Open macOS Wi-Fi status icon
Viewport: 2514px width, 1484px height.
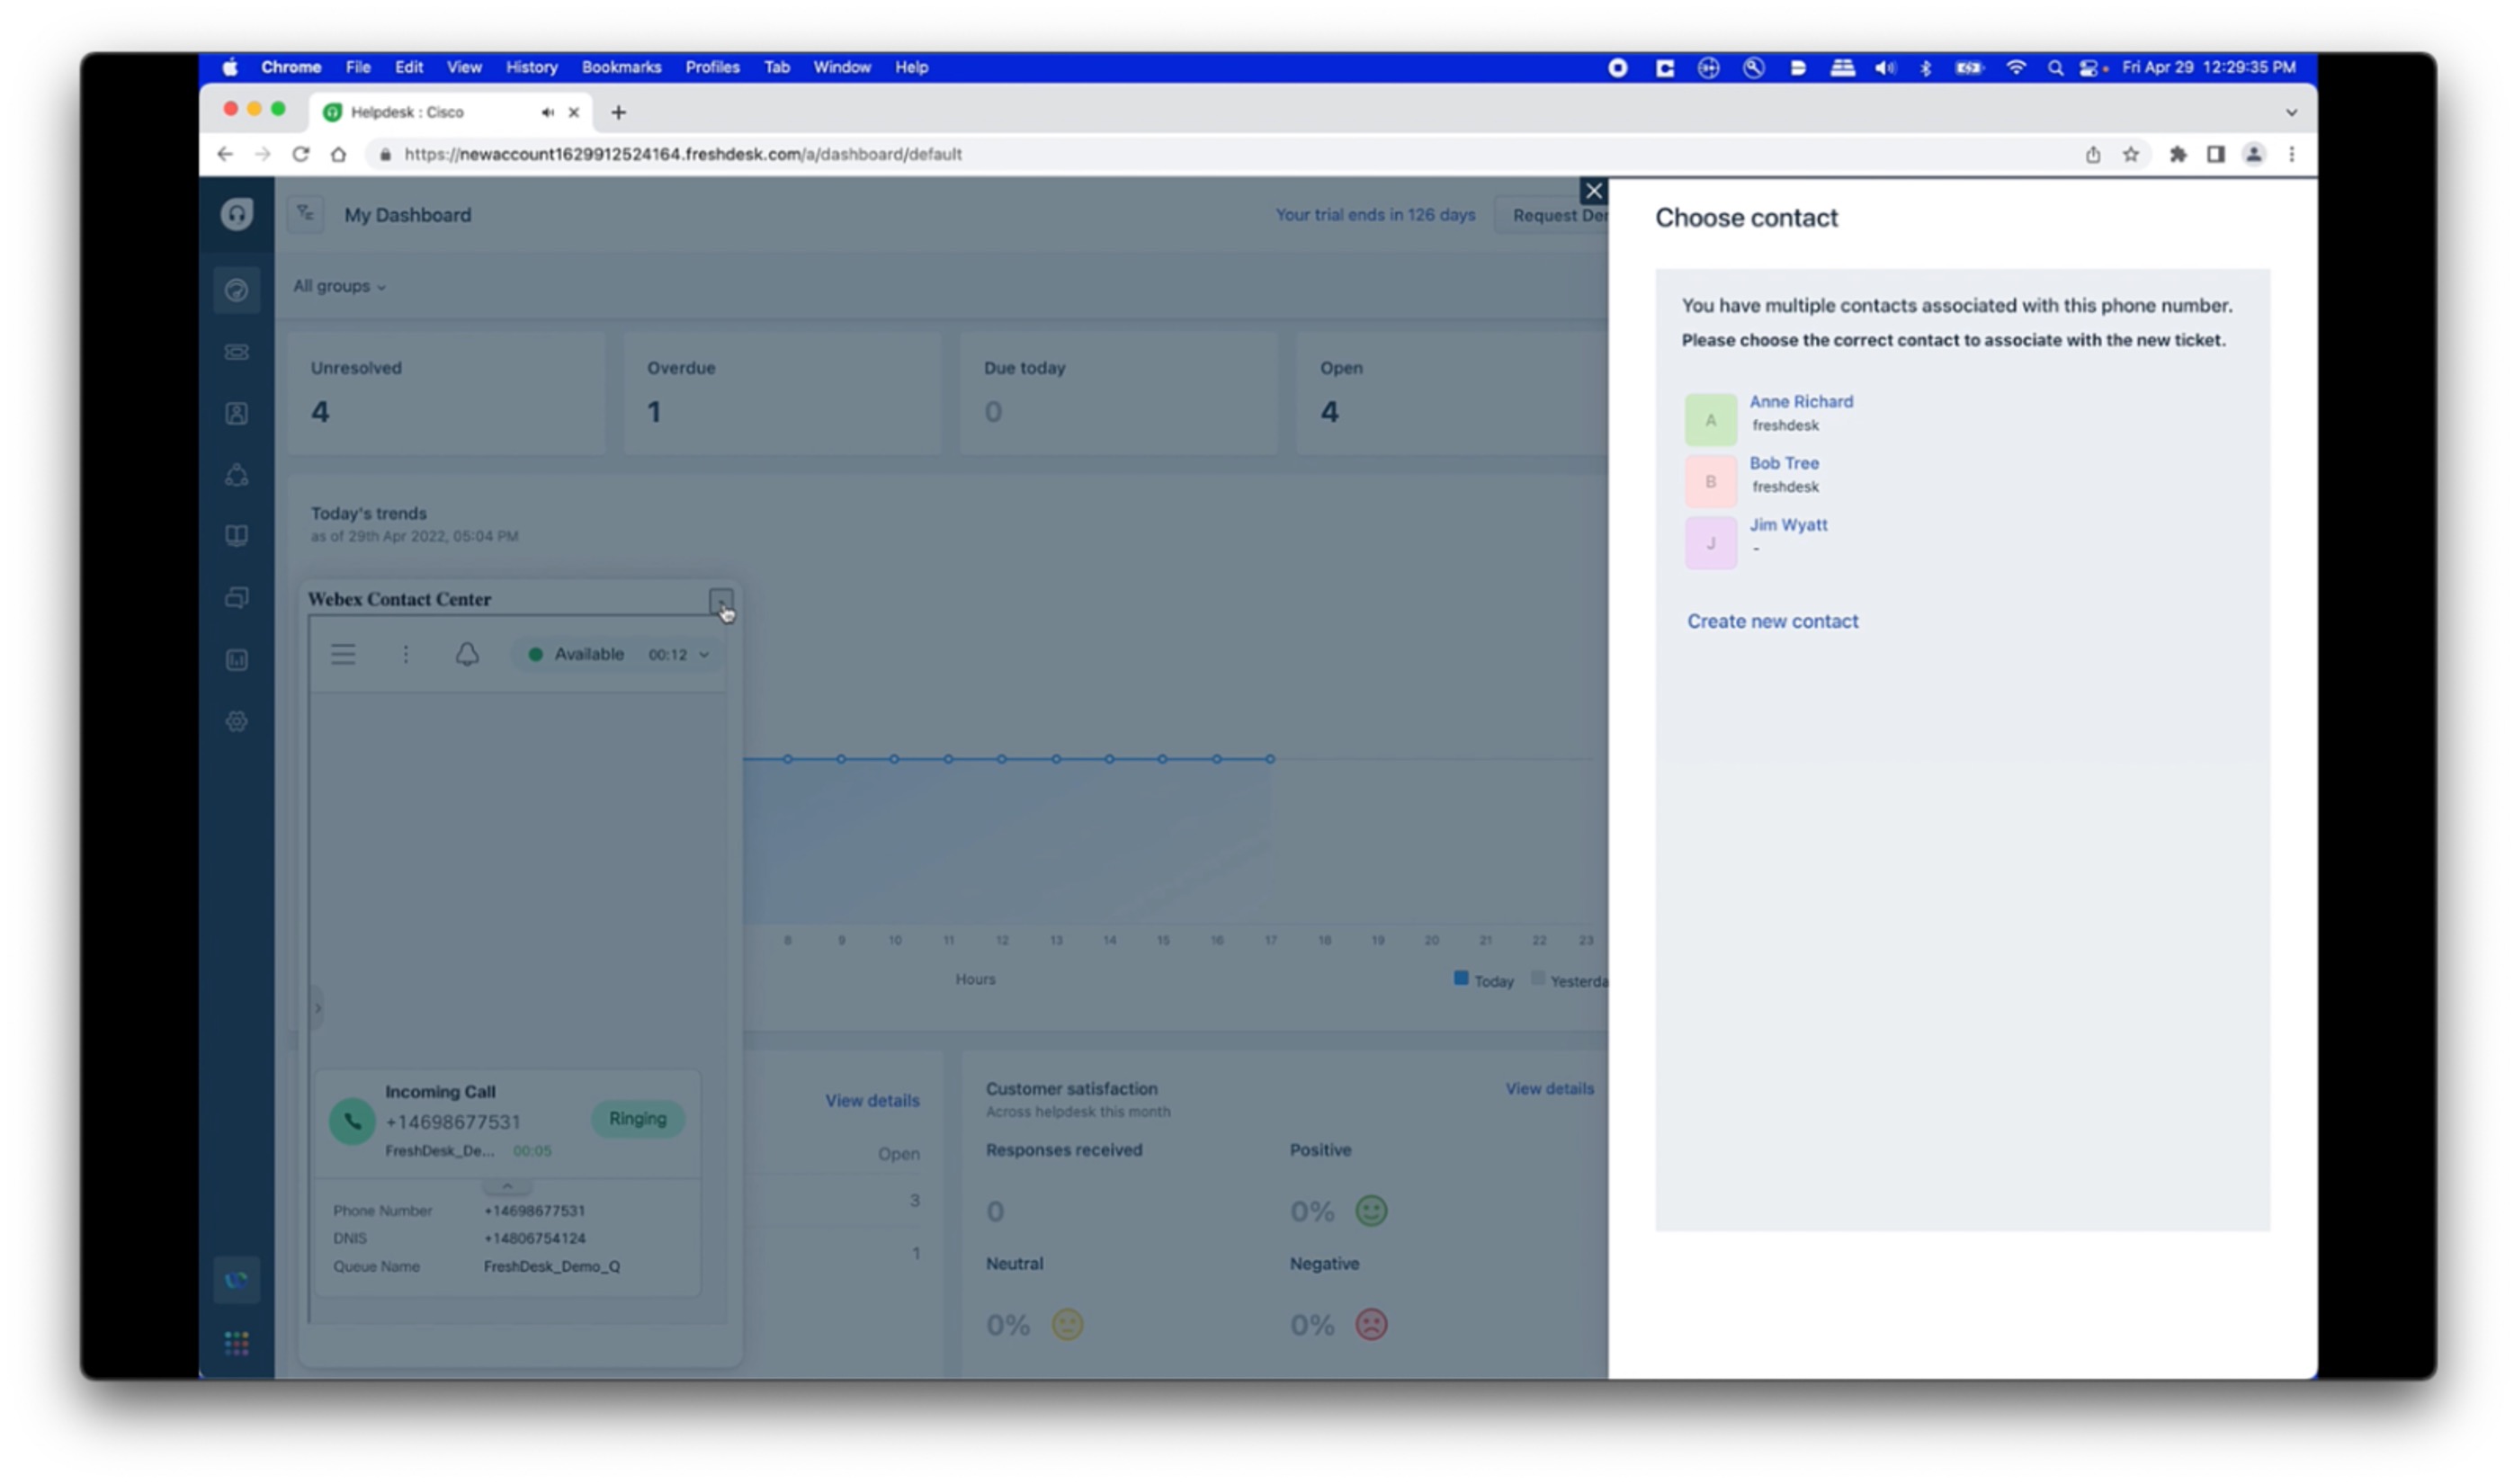[x=2016, y=67]
